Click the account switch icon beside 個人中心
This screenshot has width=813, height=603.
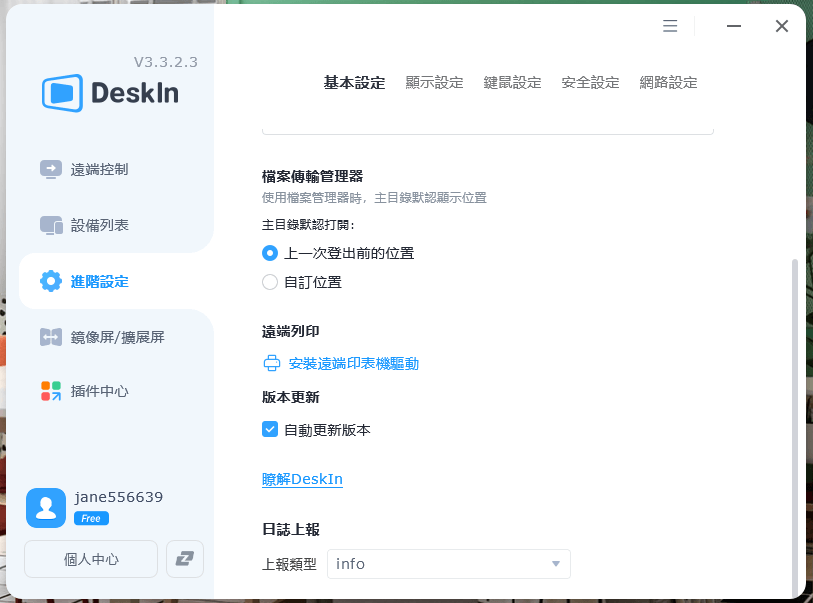[184, 559]
